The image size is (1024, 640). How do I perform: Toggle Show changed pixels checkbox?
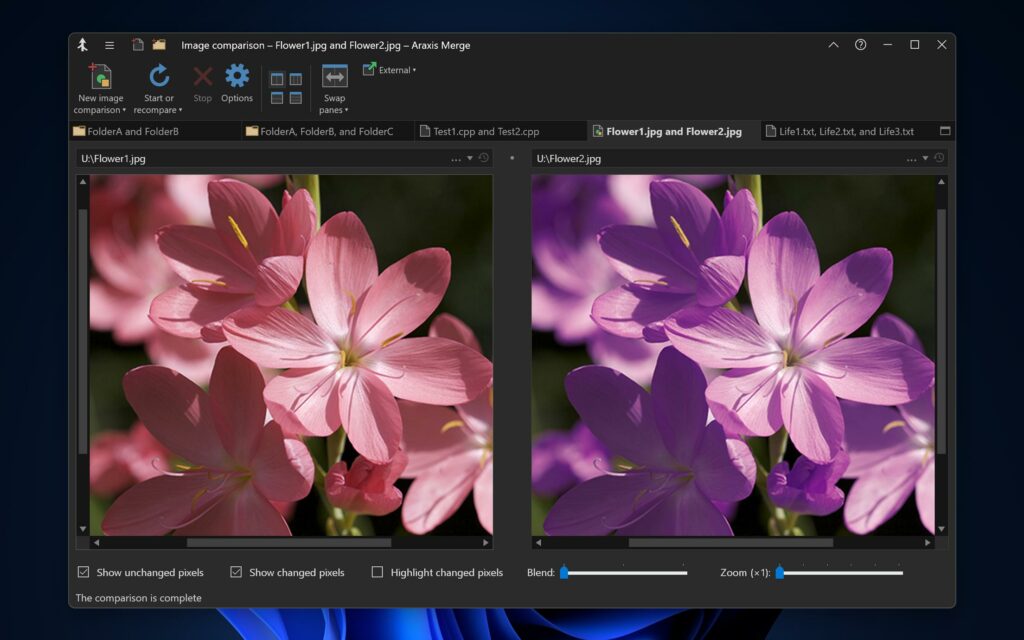pos(236,572)
